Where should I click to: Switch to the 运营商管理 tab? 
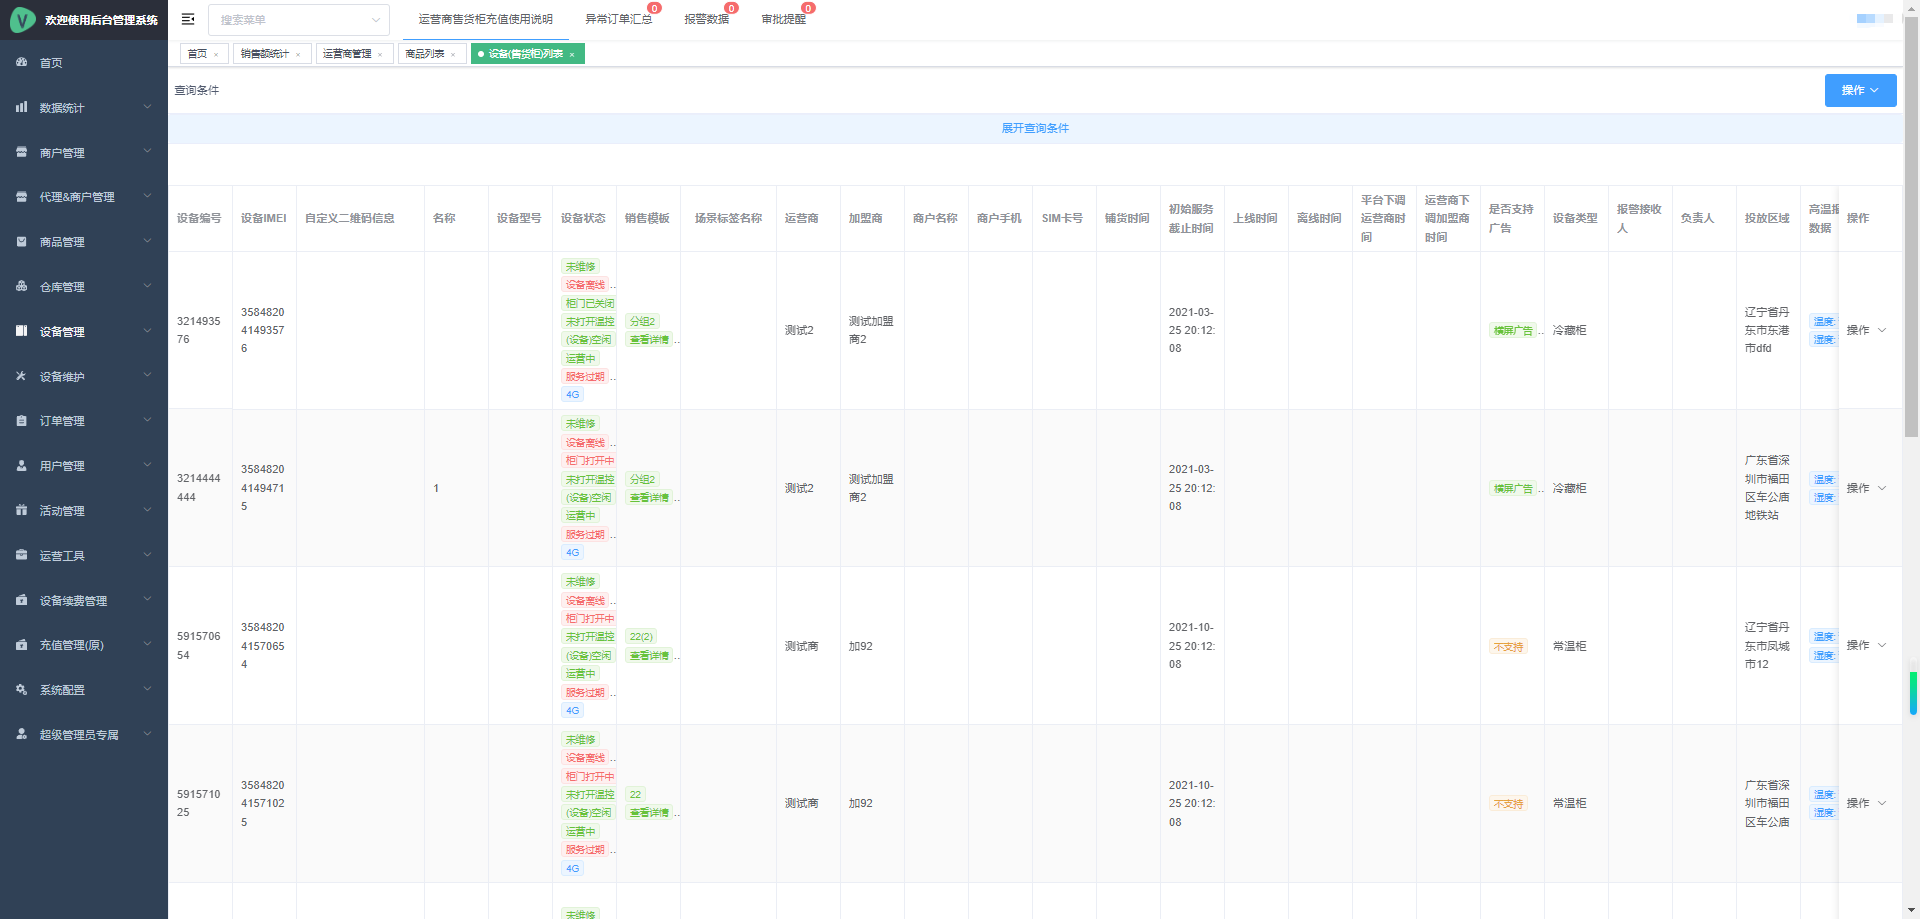tap(347, 54)
